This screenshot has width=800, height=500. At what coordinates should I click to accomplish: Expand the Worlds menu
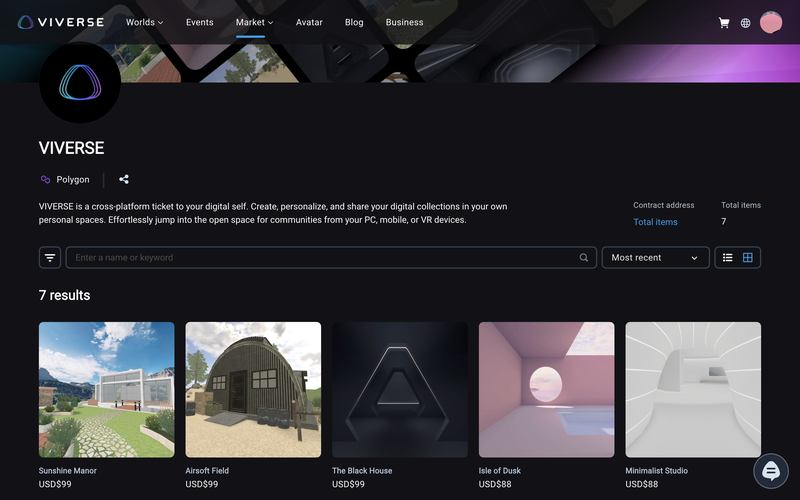pos(144,22)
